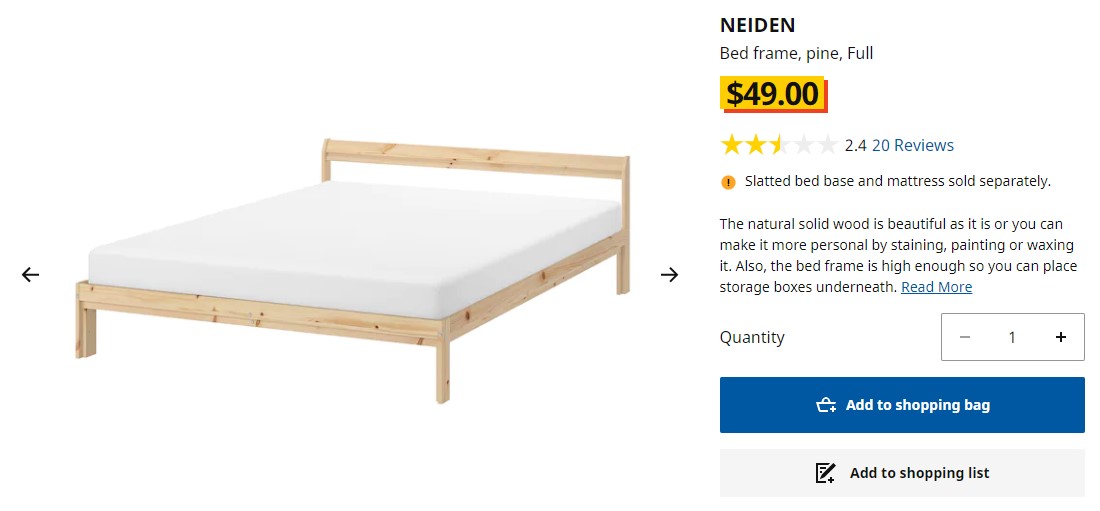Click the yellow star rating icons
Screen dimensions: 1100x511
(x=778, y=146)
